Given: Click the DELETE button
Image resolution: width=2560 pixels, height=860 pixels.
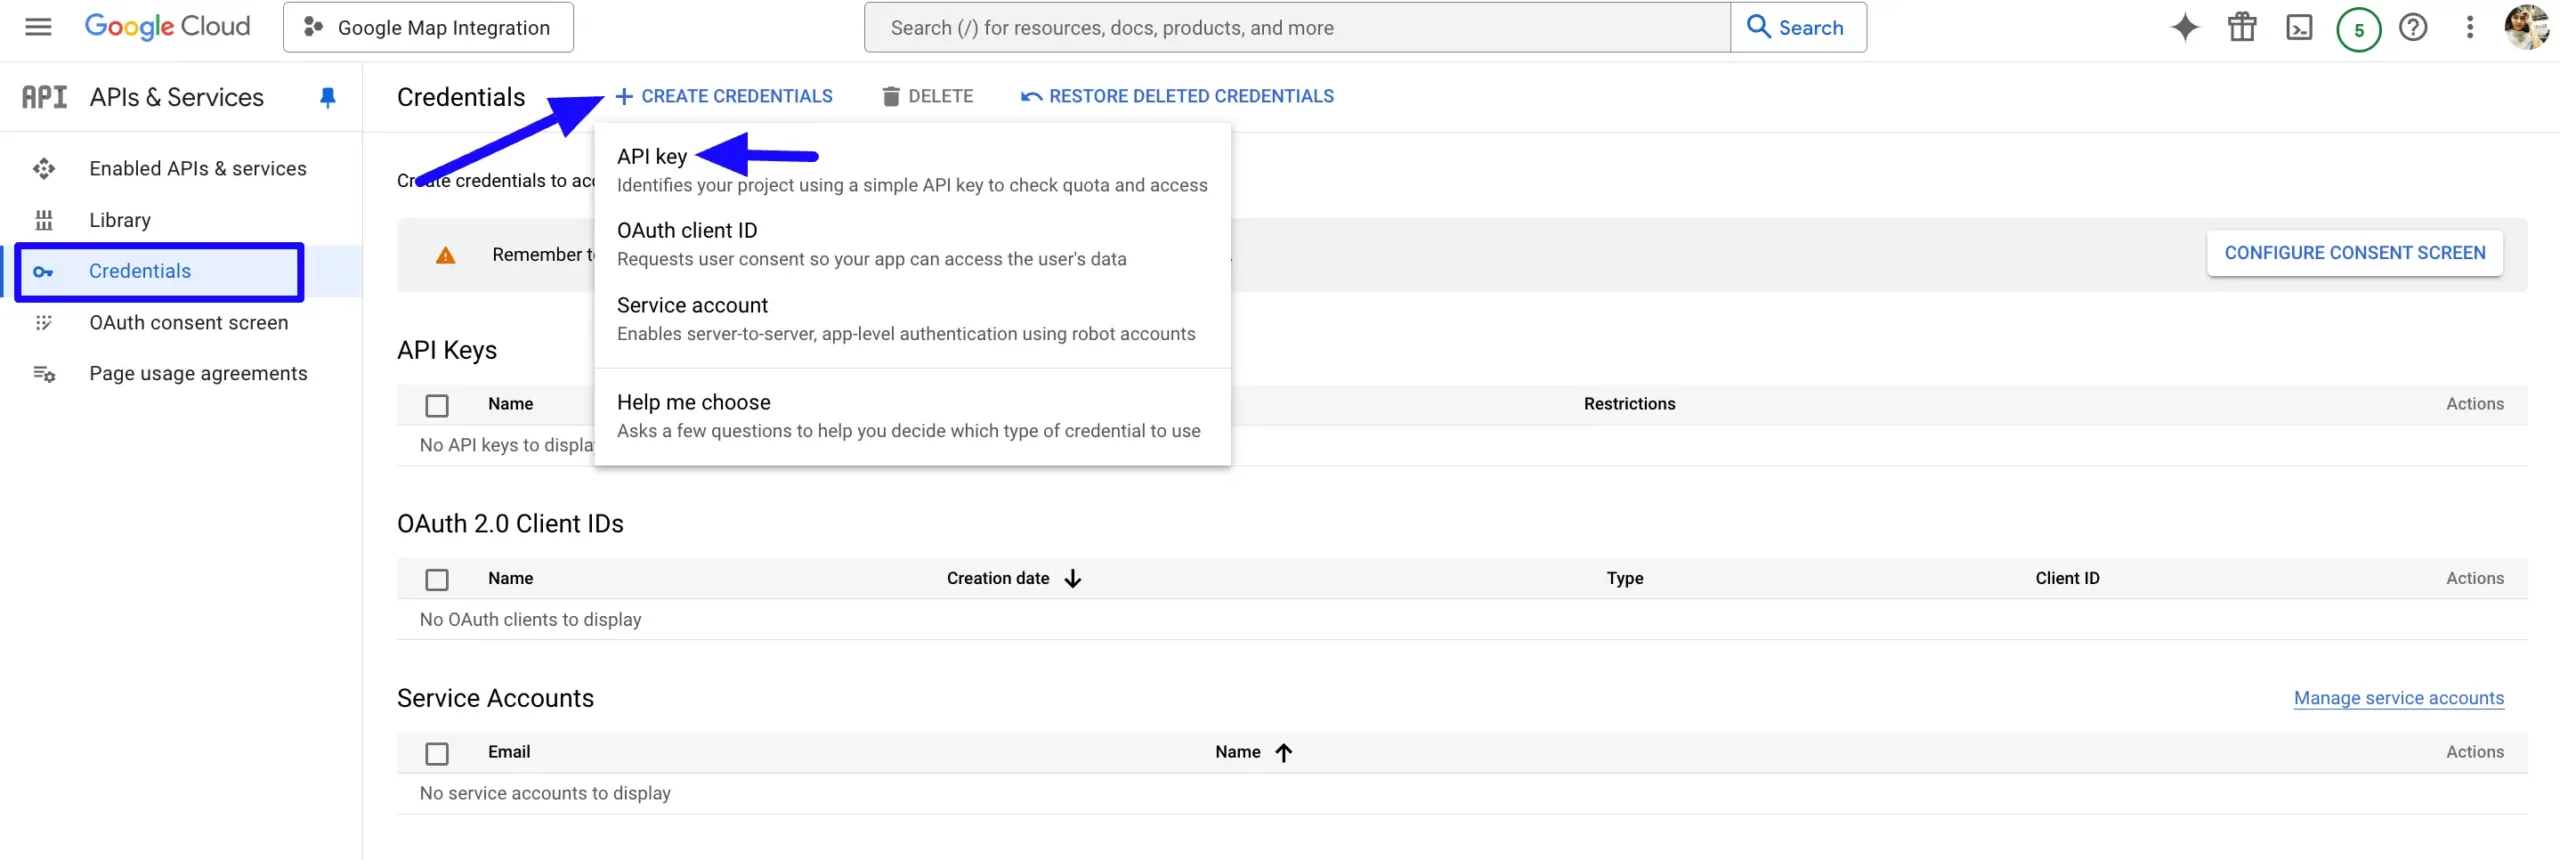Looking at the screenshot, I should [x=927, y=96].
